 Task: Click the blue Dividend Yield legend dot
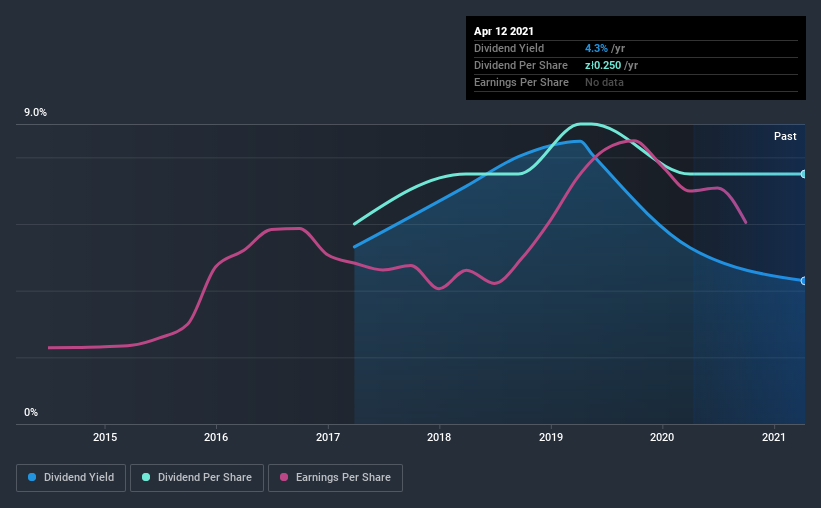(x=32, y=477)
